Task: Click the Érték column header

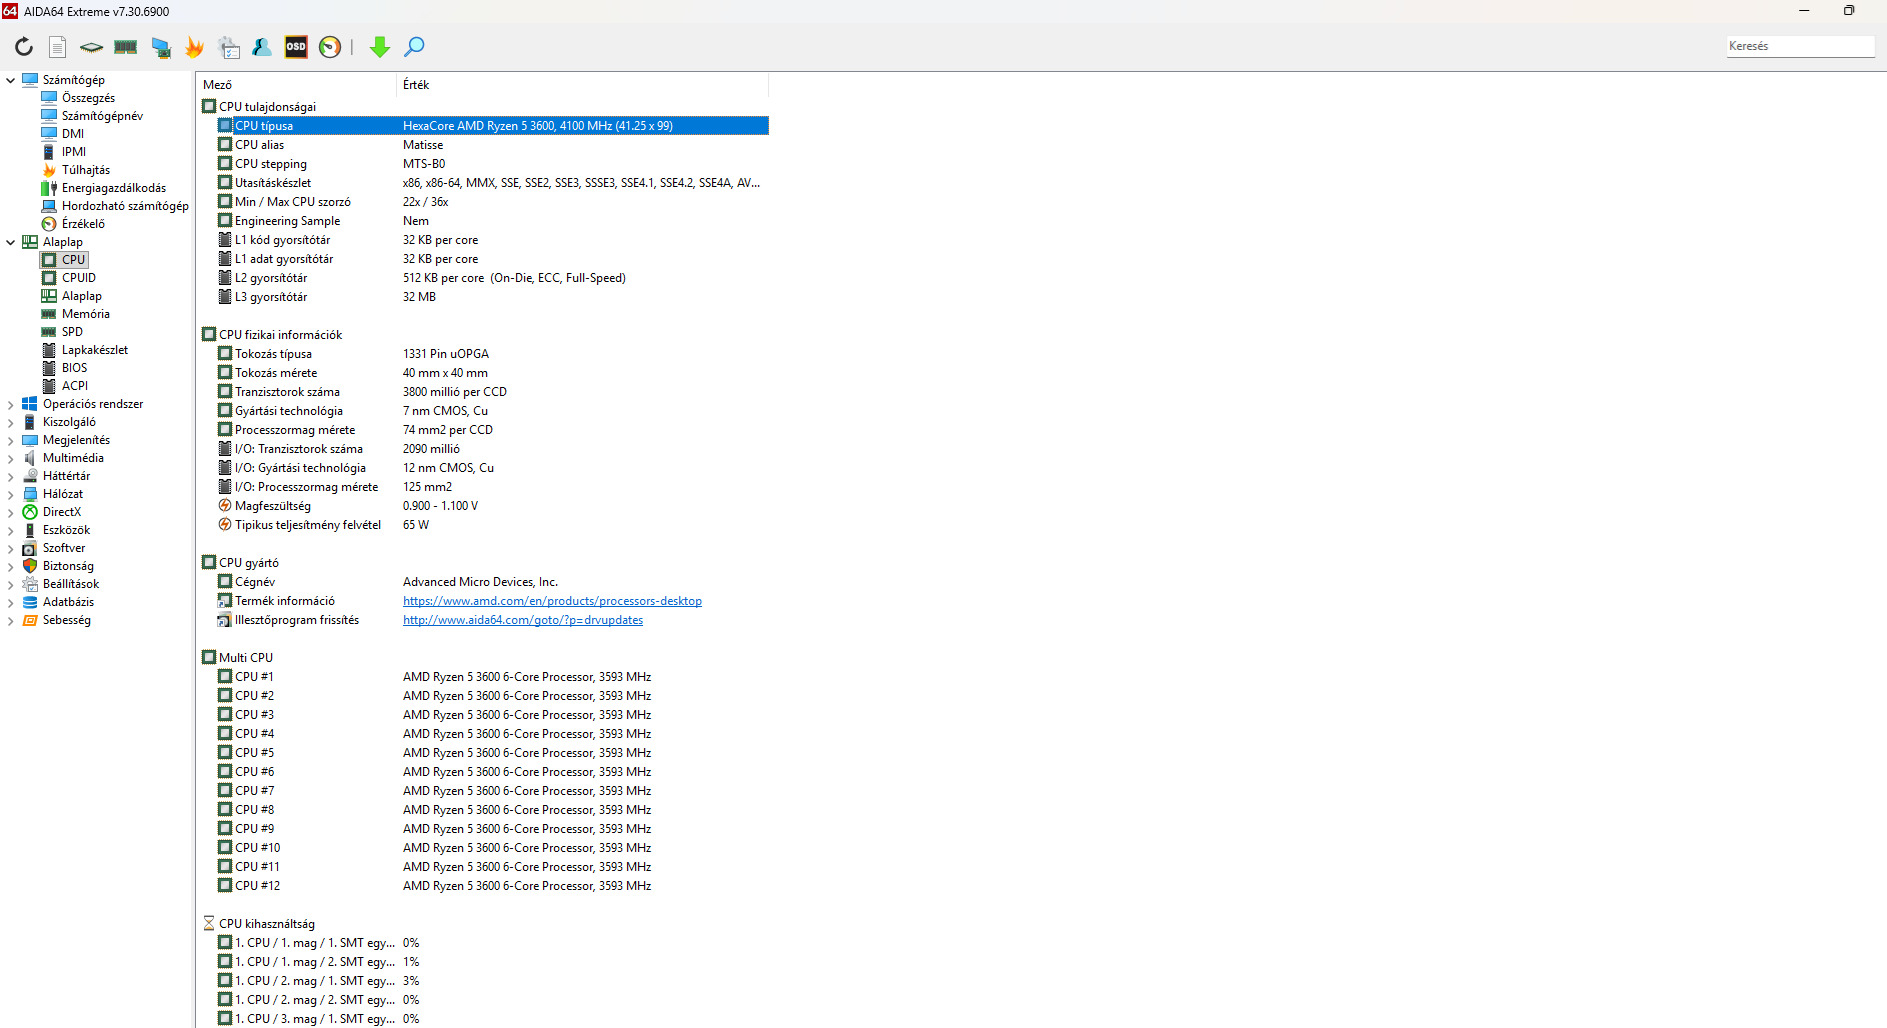Action: coord(583,85)
